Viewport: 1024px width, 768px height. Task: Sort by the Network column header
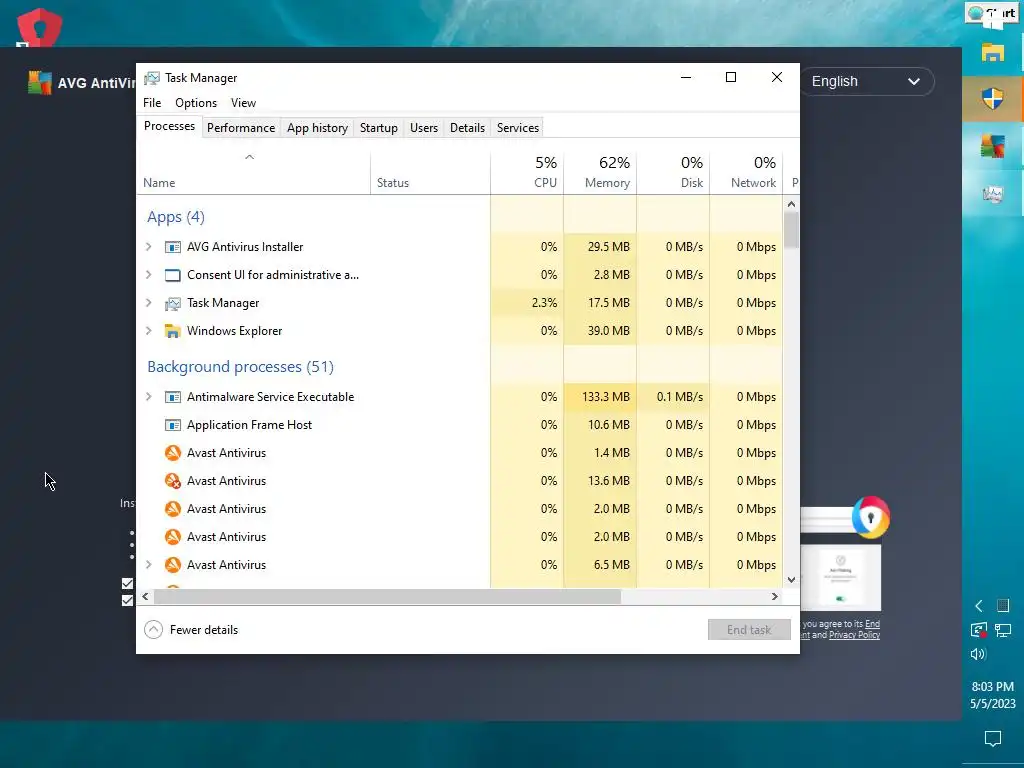(x=746, y=172)
